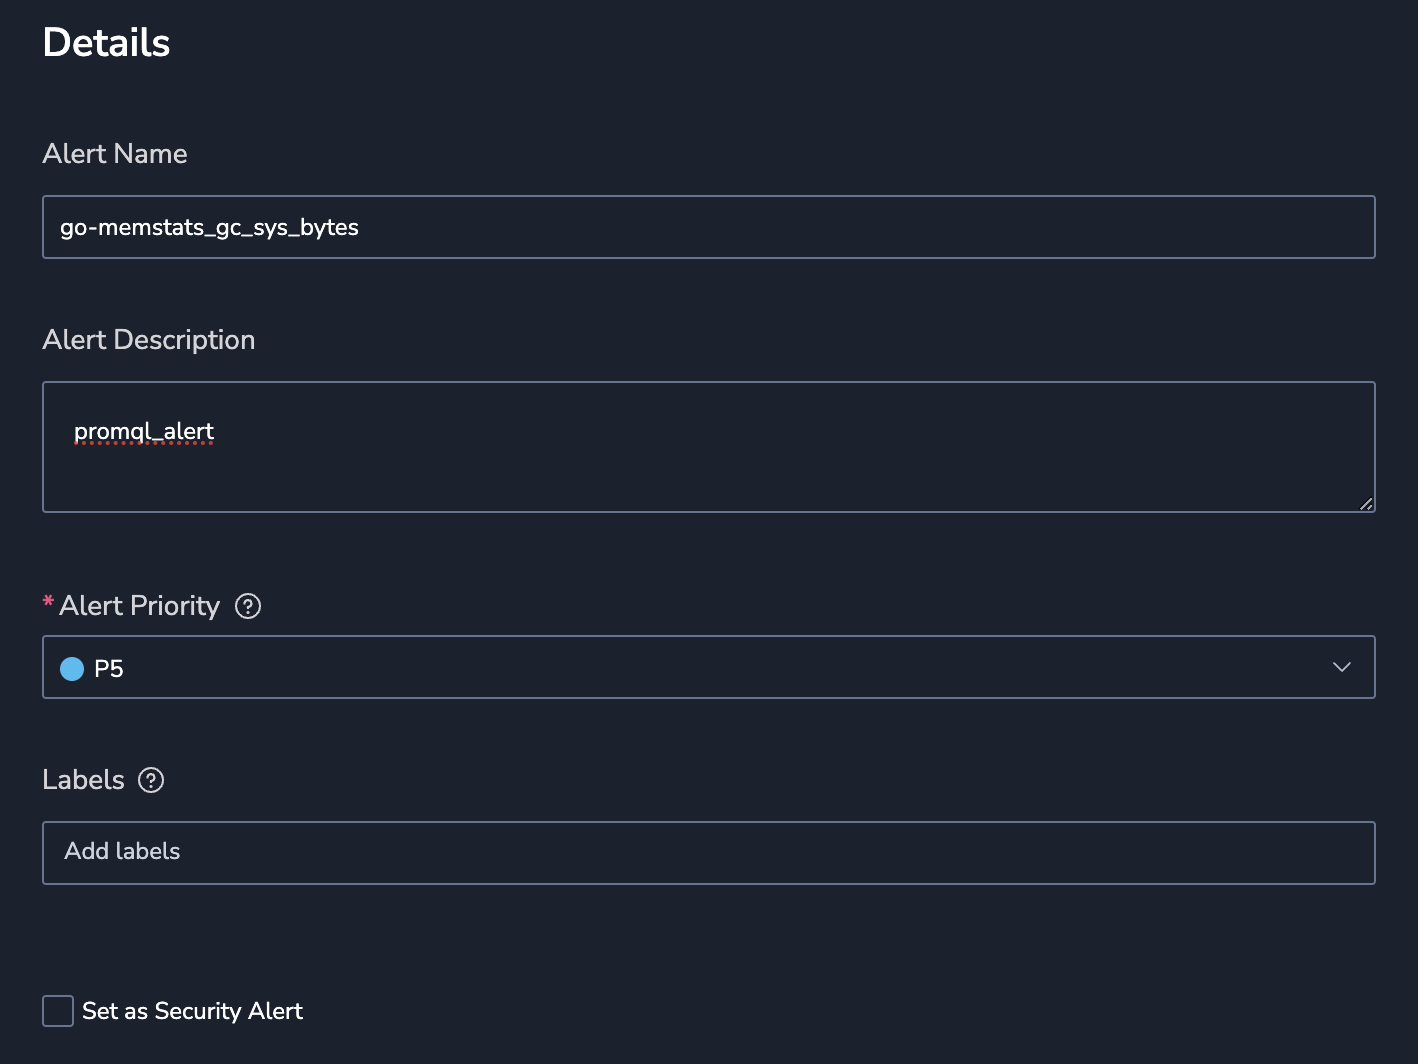This screenshot has width=1418, height=1064.
Task: Click the "promql_alert" text in the description
Action: [x=144, y=431]
